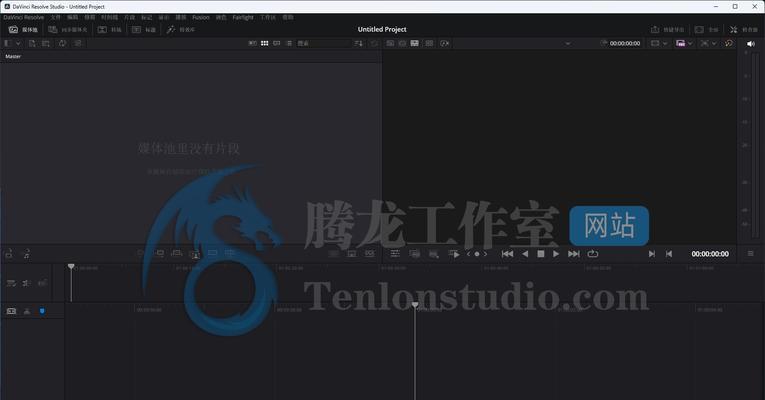765x400 pixels.
Task: Click the Ripple Overwrite edit icon
Action: coord(177,253)
